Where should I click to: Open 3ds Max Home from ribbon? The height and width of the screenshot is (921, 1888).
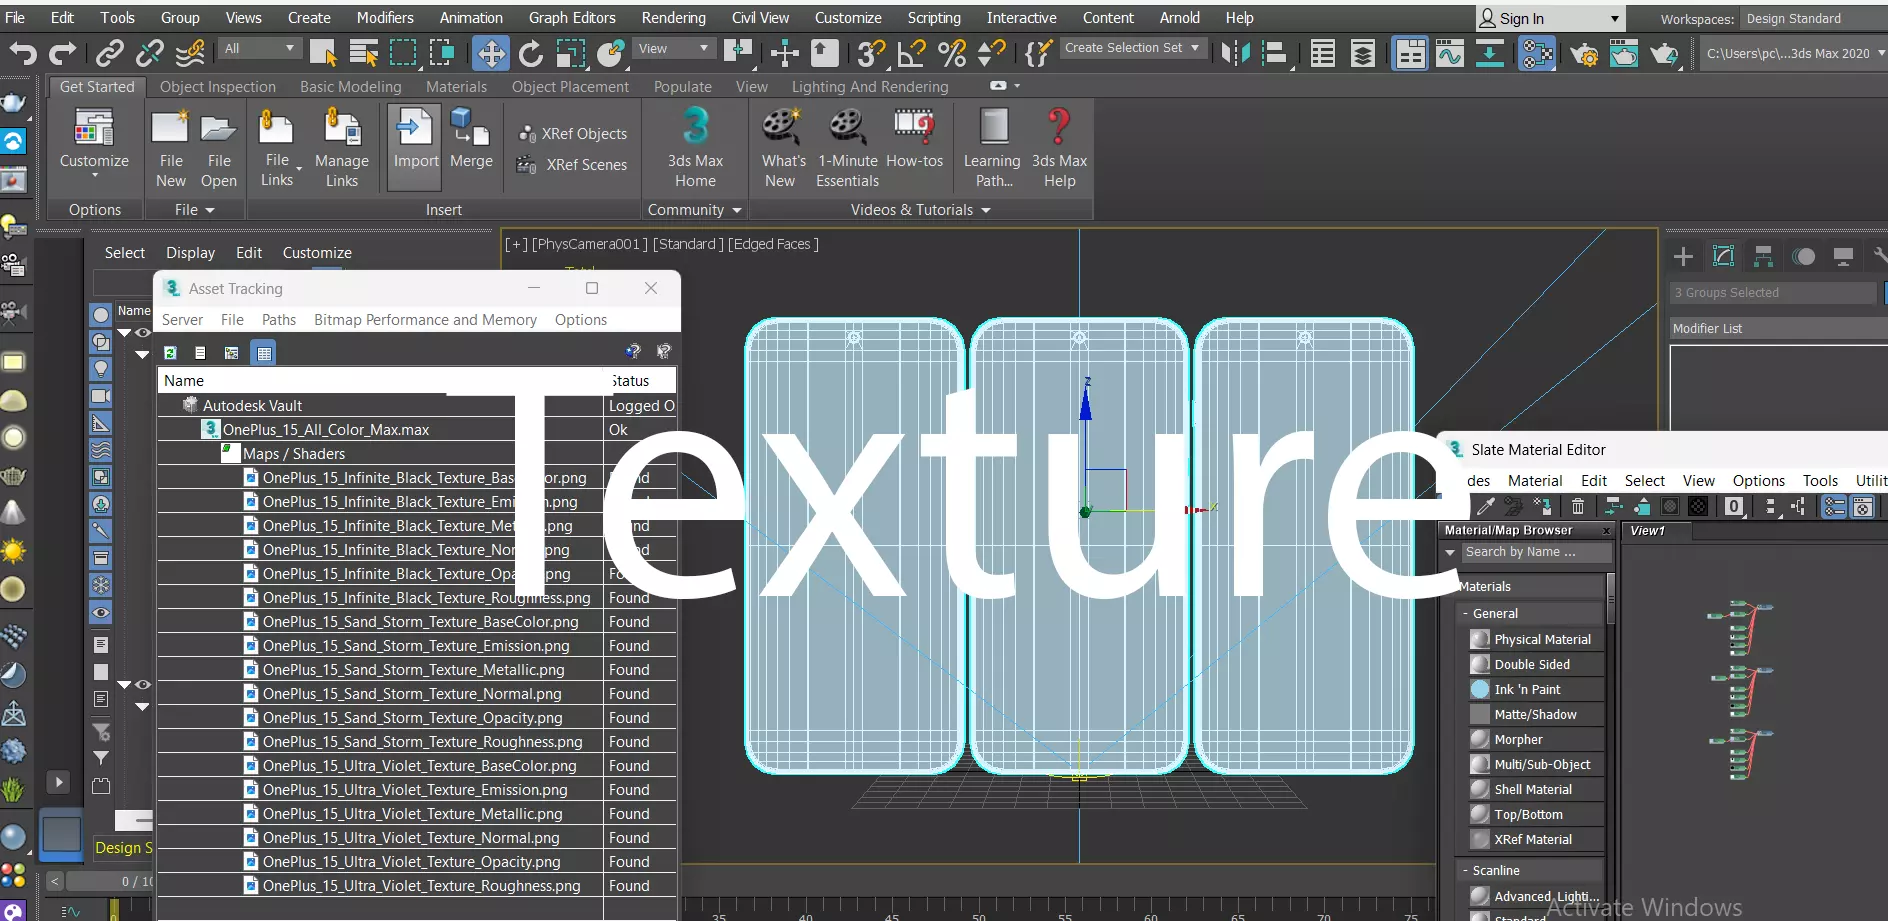pyautogui.click(x=695, y=148)
